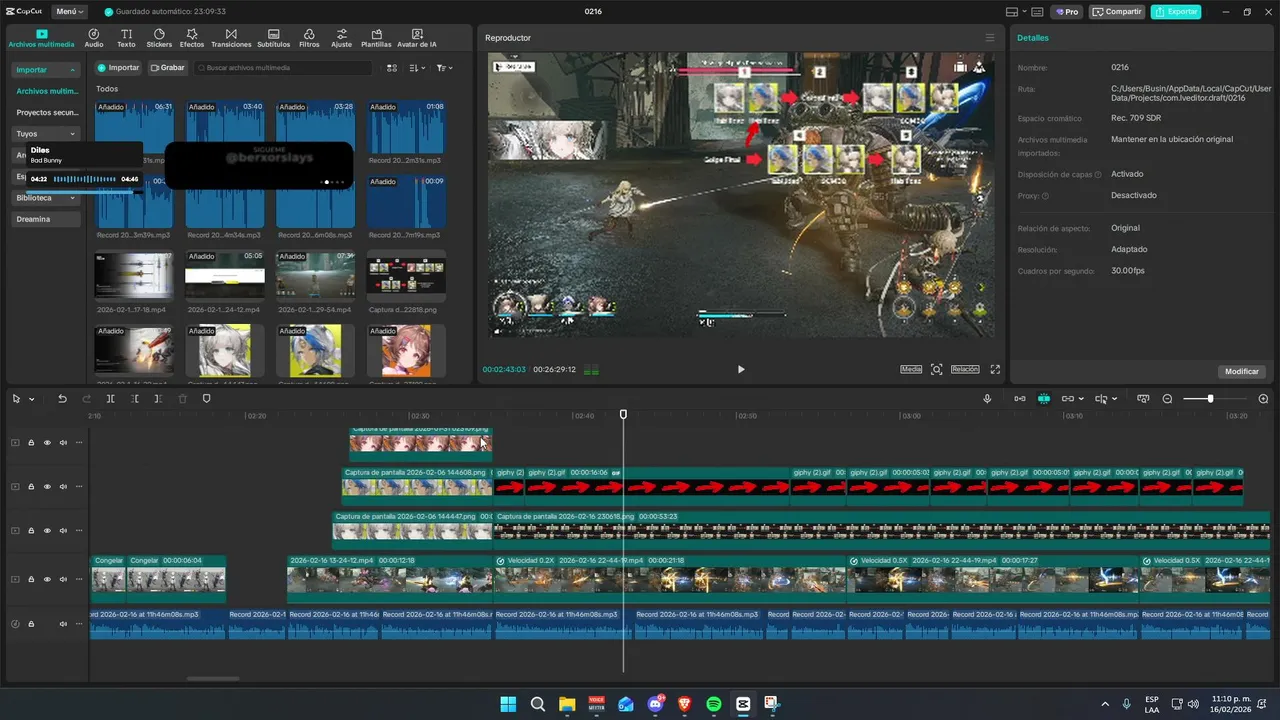Open the player crop/scan frame tool
Image resolution: width=1280 pixels, height=720 pixels.
pos(937,369)
